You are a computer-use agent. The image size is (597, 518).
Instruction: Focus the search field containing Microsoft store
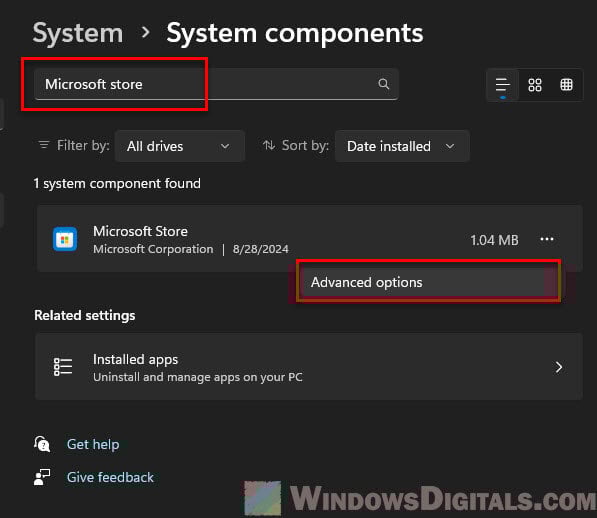216,84
